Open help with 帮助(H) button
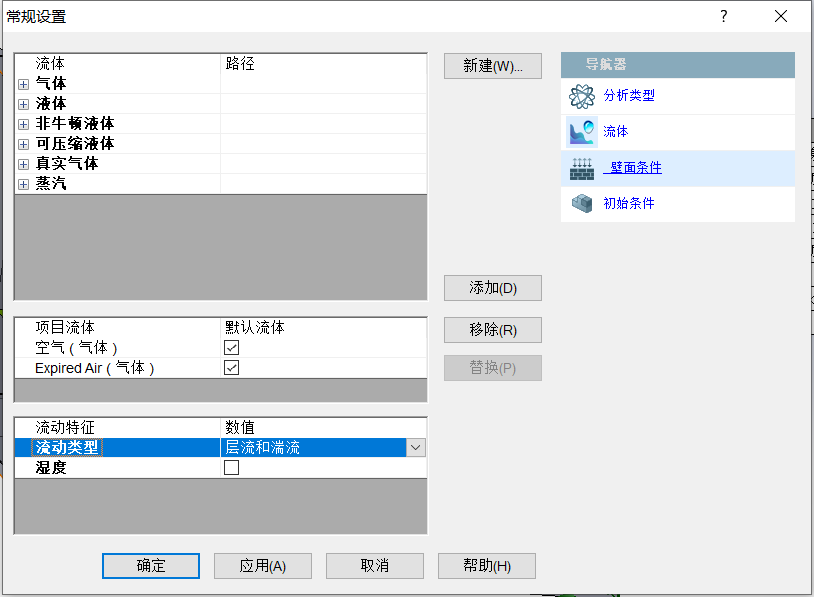Viewport: 814px width, 597px height. [486, 565]
